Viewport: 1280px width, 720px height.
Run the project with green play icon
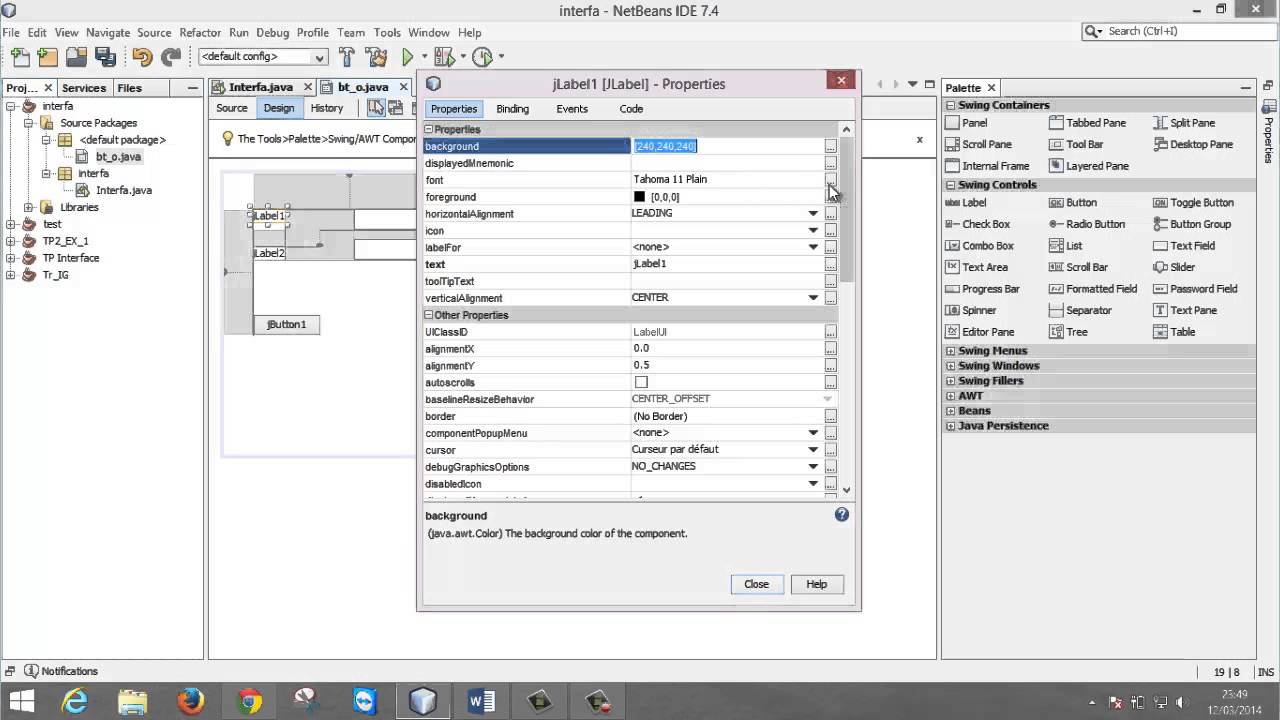(x=407, y=57)
